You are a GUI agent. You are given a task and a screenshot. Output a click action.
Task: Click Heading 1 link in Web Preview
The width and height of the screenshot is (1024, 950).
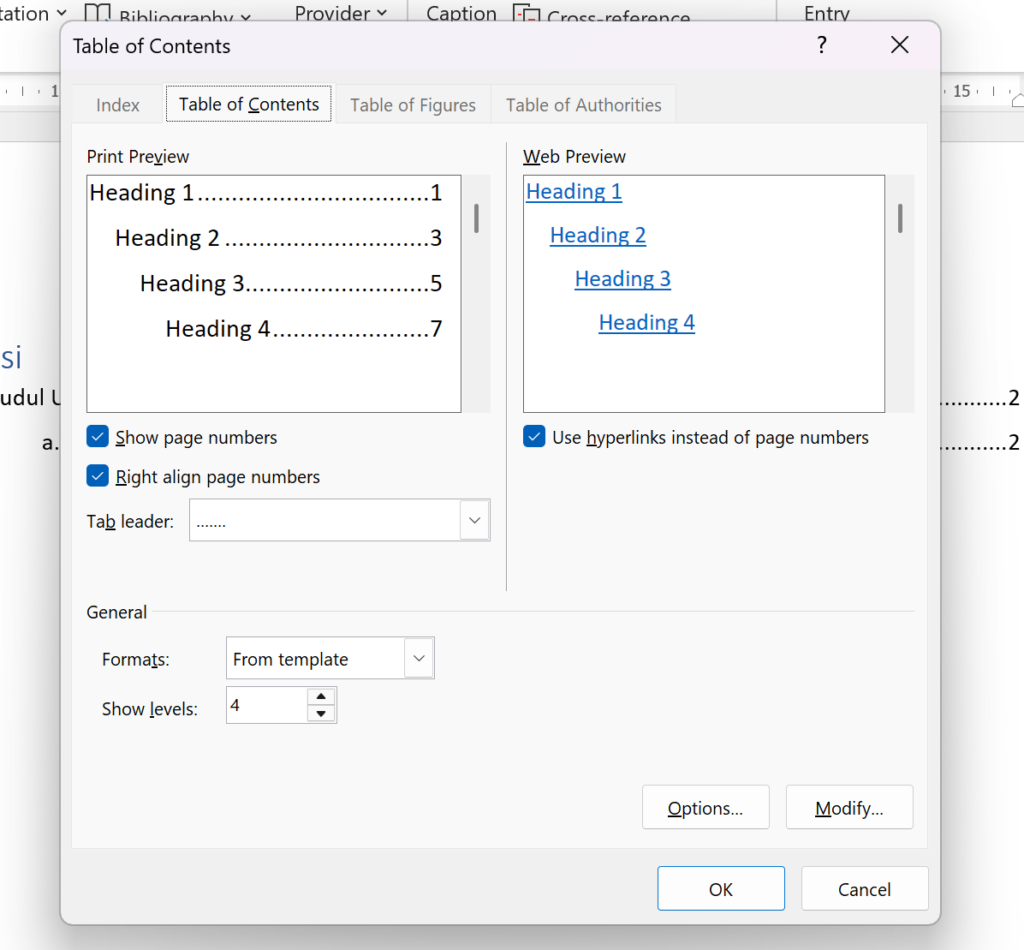tap(574, 191)
